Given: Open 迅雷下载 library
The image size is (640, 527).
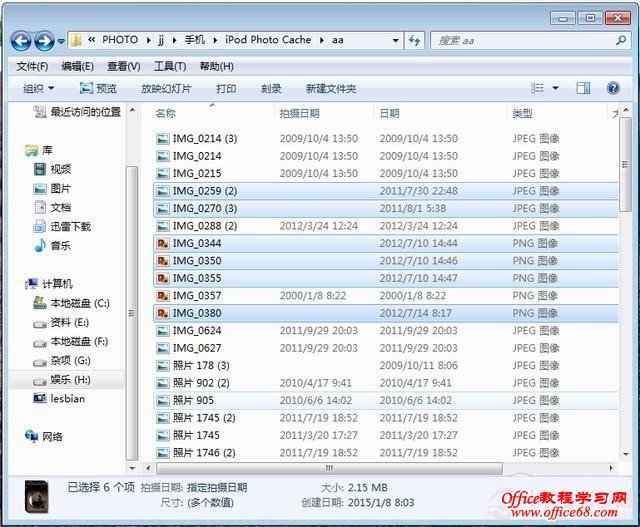Looking at the screenshot, I should pyautogui.click(x=62, y=227).
